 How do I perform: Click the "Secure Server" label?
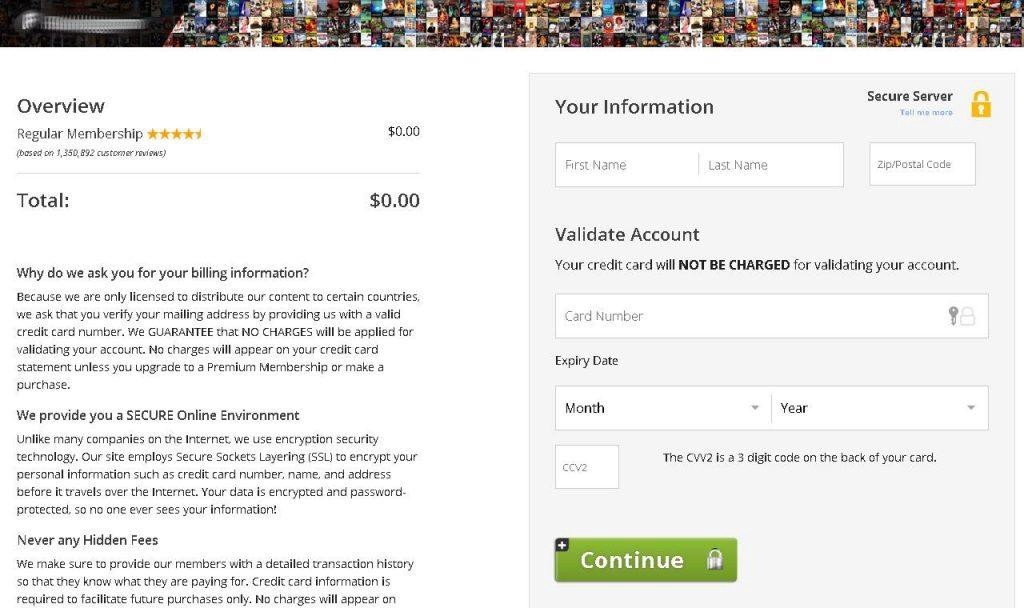909,96
